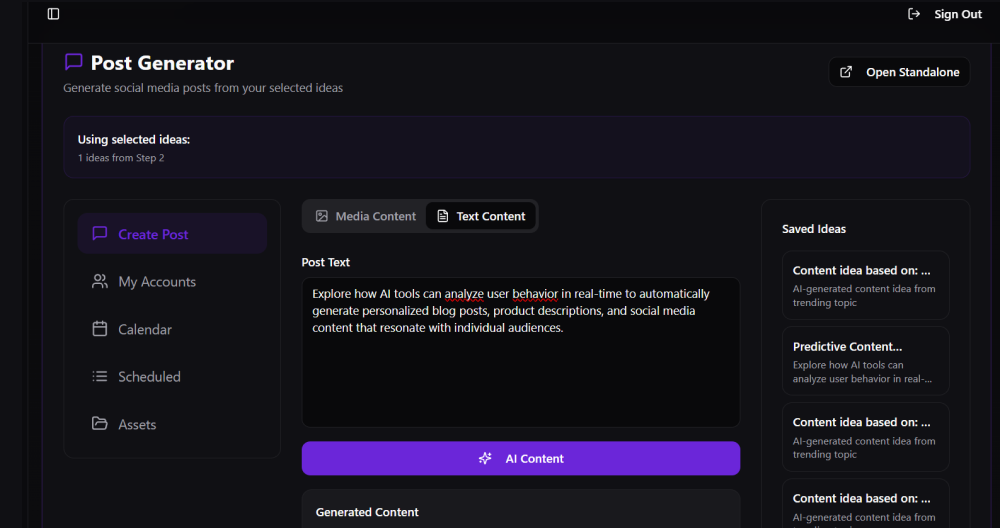Image resolution: width=1000 pixels, height=528 pixels.
Task: Go to My Accounts in the sidebar
Action: [157, 282]
